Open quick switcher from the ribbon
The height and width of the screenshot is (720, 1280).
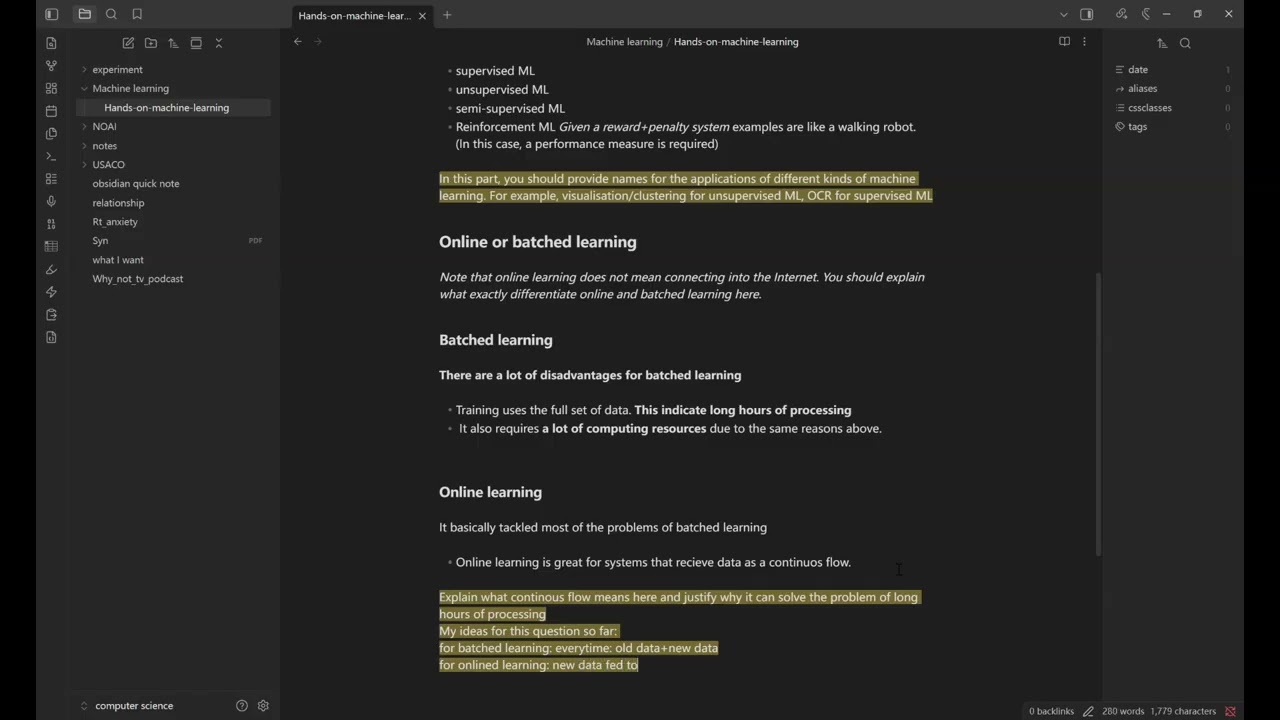(52, 43)
